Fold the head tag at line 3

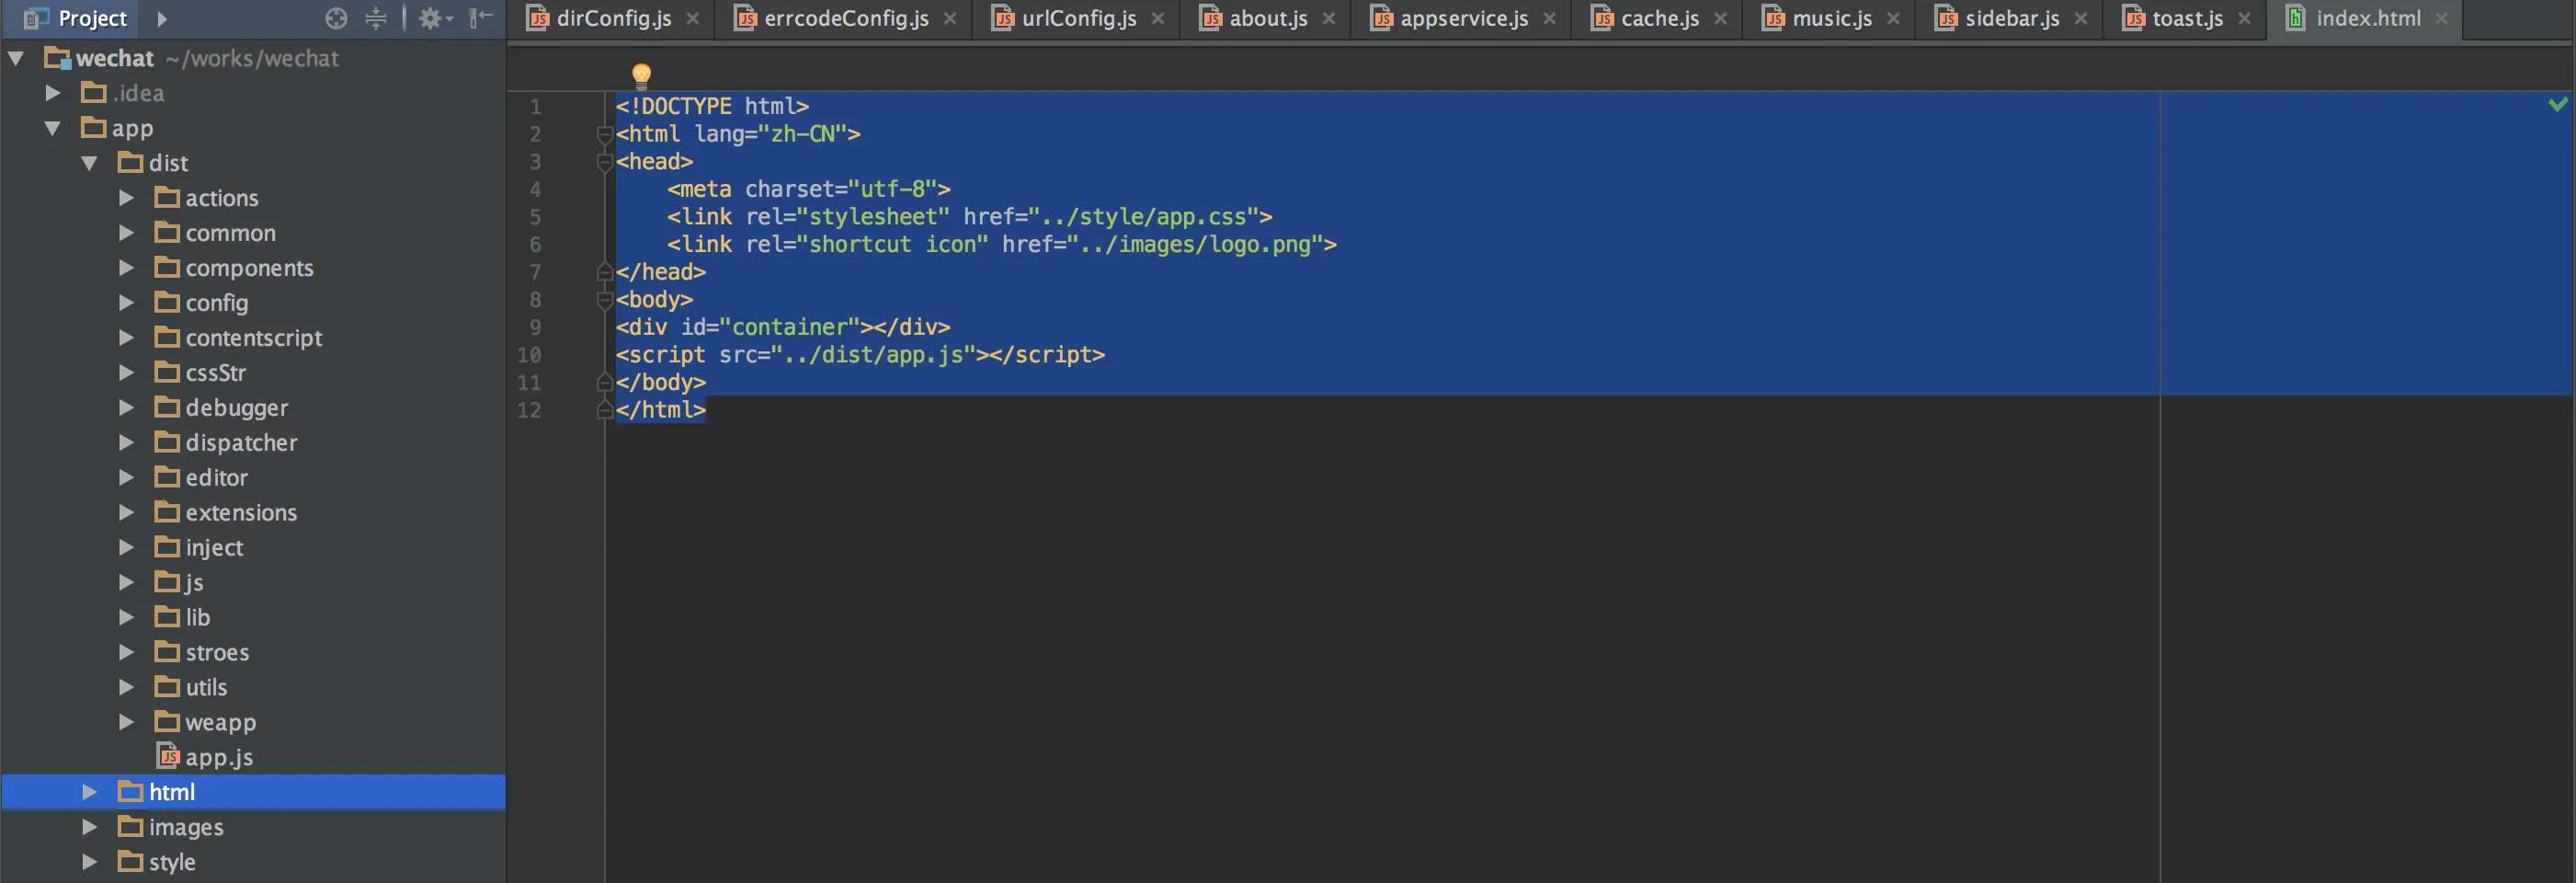604,162
